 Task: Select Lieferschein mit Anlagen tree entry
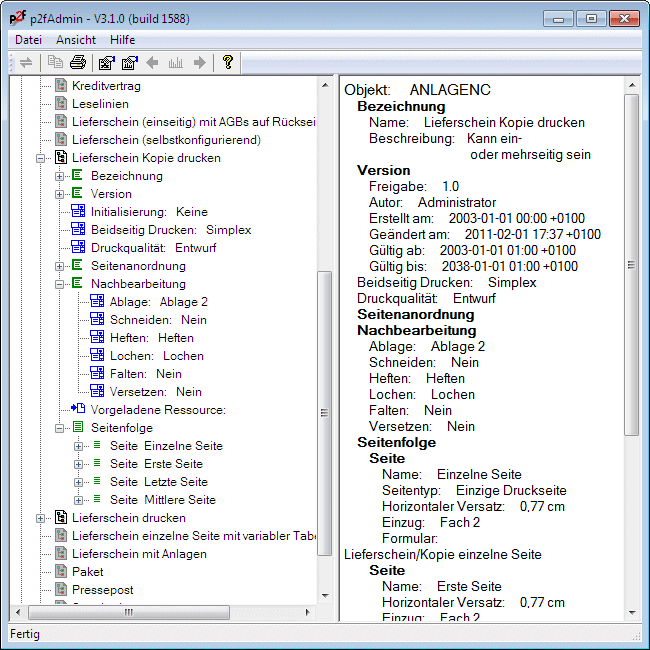click(139, 554)
